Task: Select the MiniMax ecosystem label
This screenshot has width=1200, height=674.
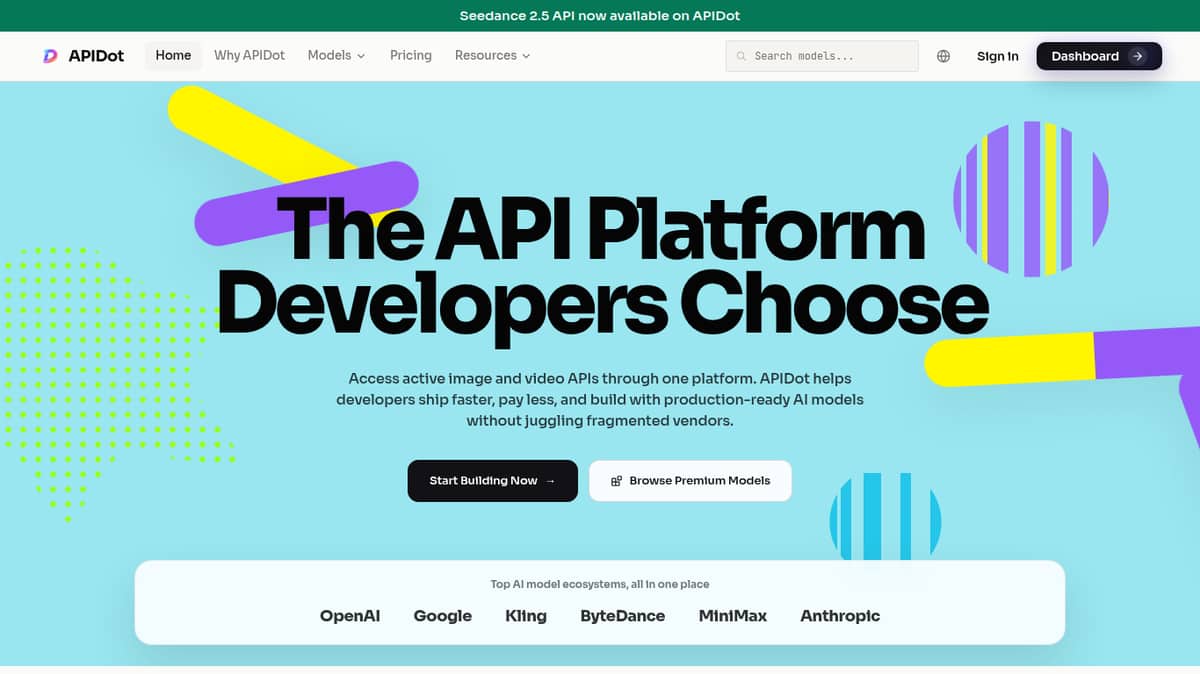Action: click(733, 616)
